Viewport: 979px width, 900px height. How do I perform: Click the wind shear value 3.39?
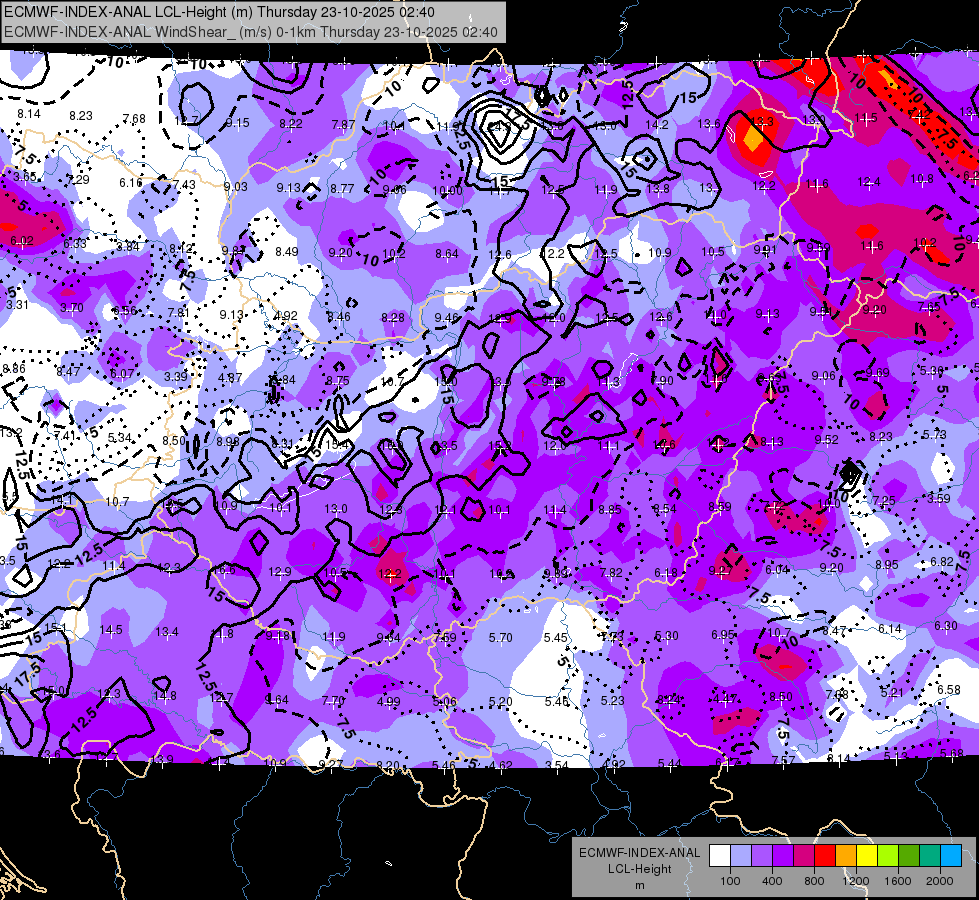tap(176, 377)
